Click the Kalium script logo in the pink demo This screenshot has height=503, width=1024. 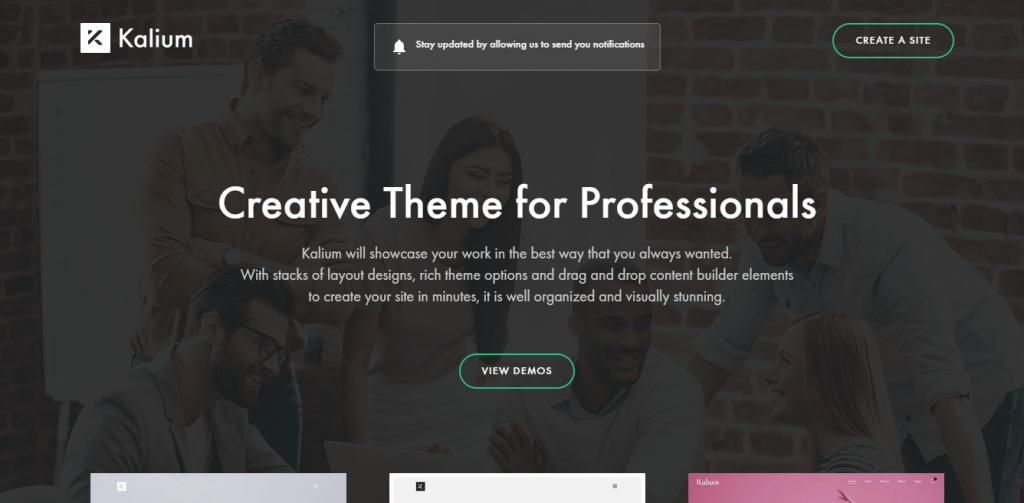point(708,482)
